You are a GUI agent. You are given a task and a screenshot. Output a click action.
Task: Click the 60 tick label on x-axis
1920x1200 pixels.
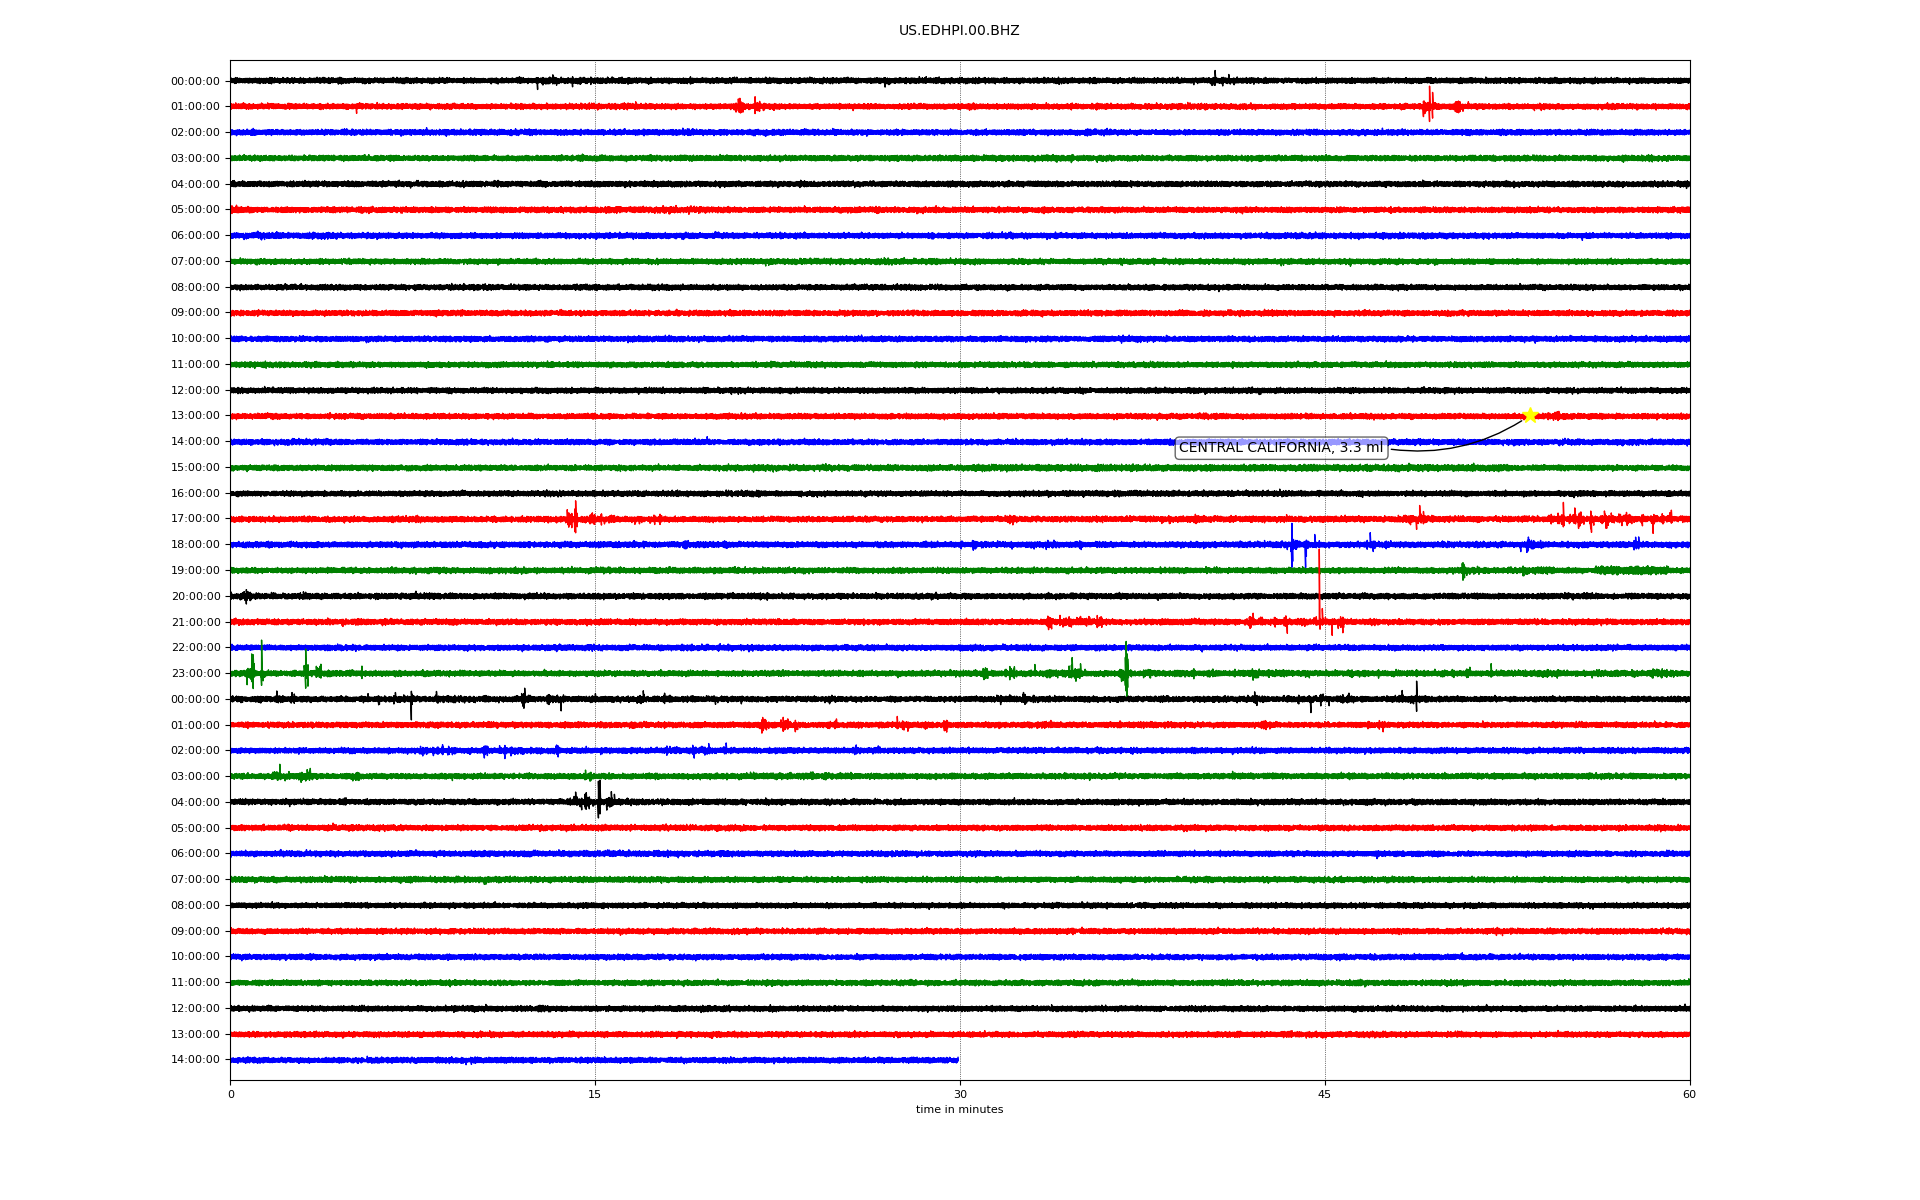pyautogui.click(x=1689, y=1094)
